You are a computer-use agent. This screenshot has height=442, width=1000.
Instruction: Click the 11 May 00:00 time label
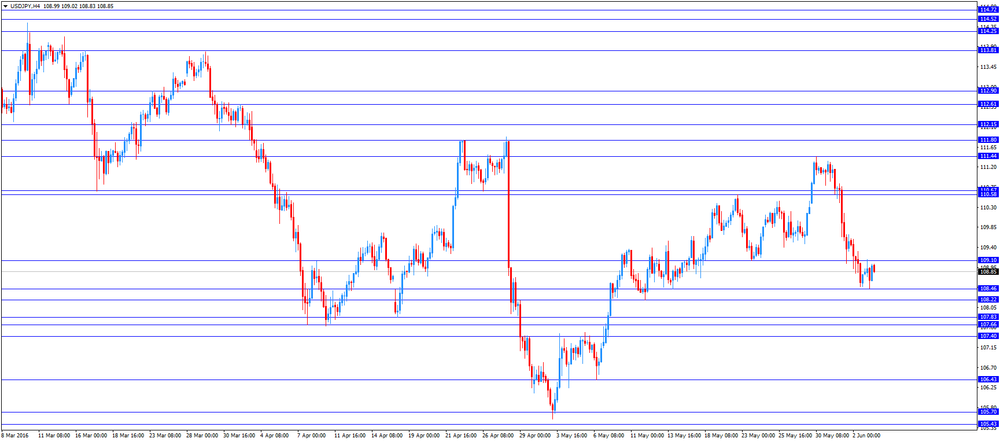point(647,436)
